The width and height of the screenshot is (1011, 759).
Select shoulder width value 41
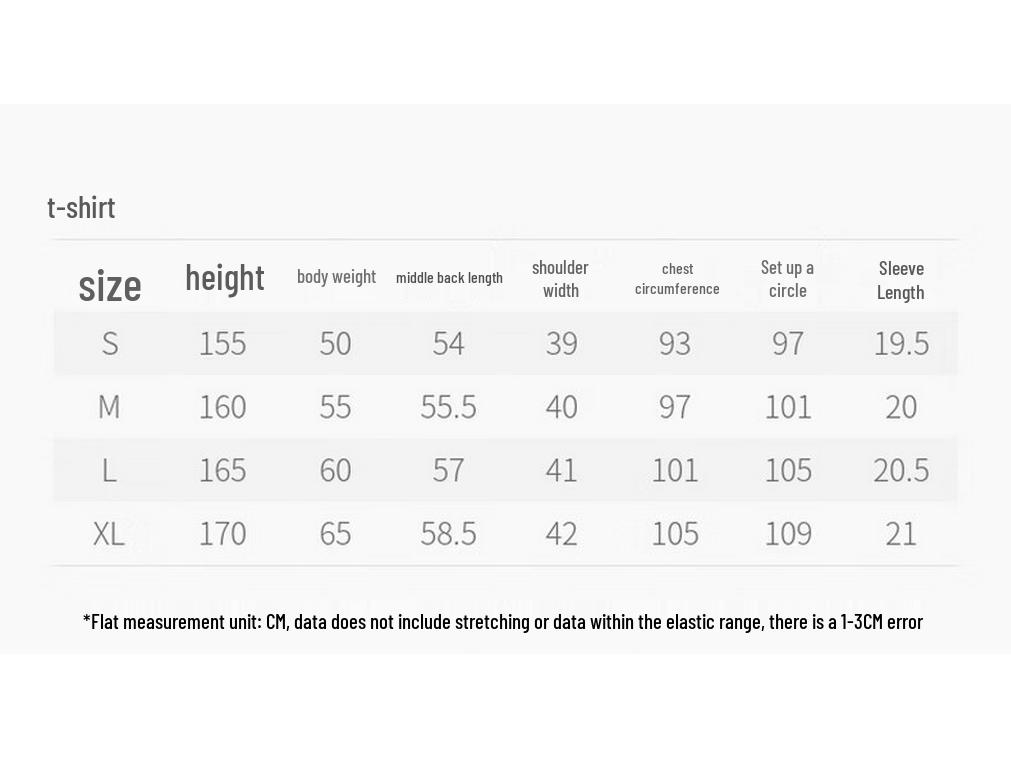561,470
